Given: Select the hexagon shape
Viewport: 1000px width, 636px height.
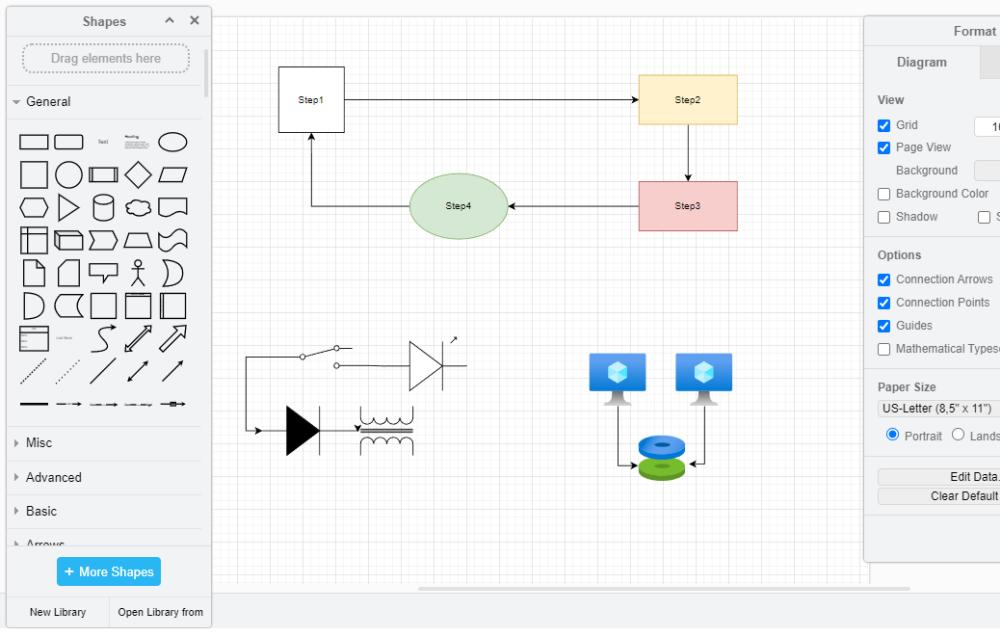Looking at the screenshot, I should coord(34,208).
